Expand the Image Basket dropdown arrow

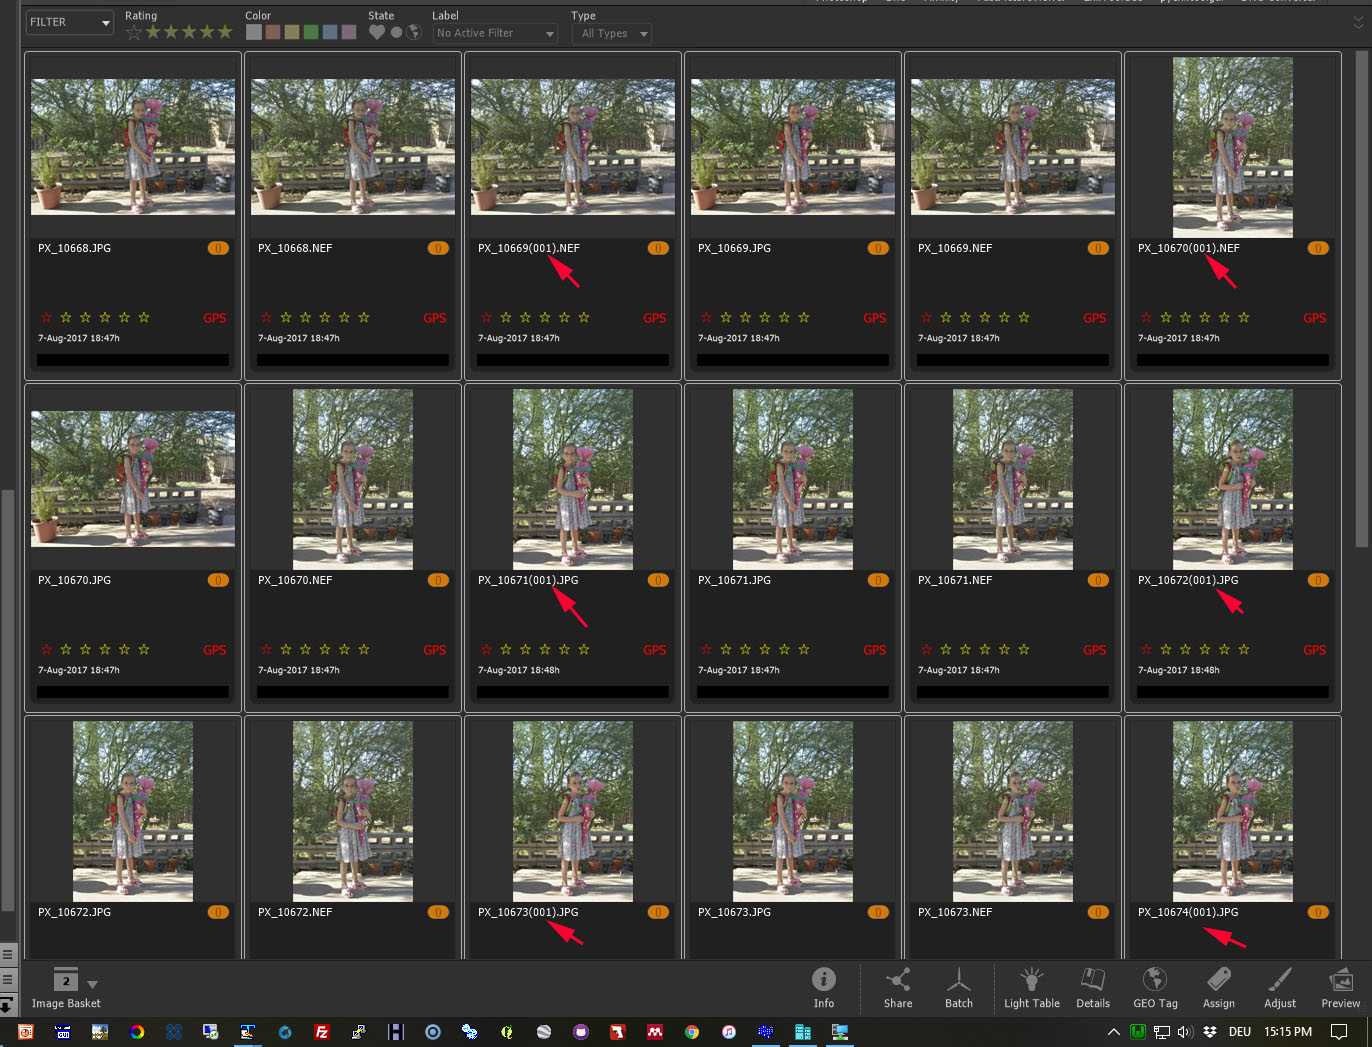(x=93, y=985)
